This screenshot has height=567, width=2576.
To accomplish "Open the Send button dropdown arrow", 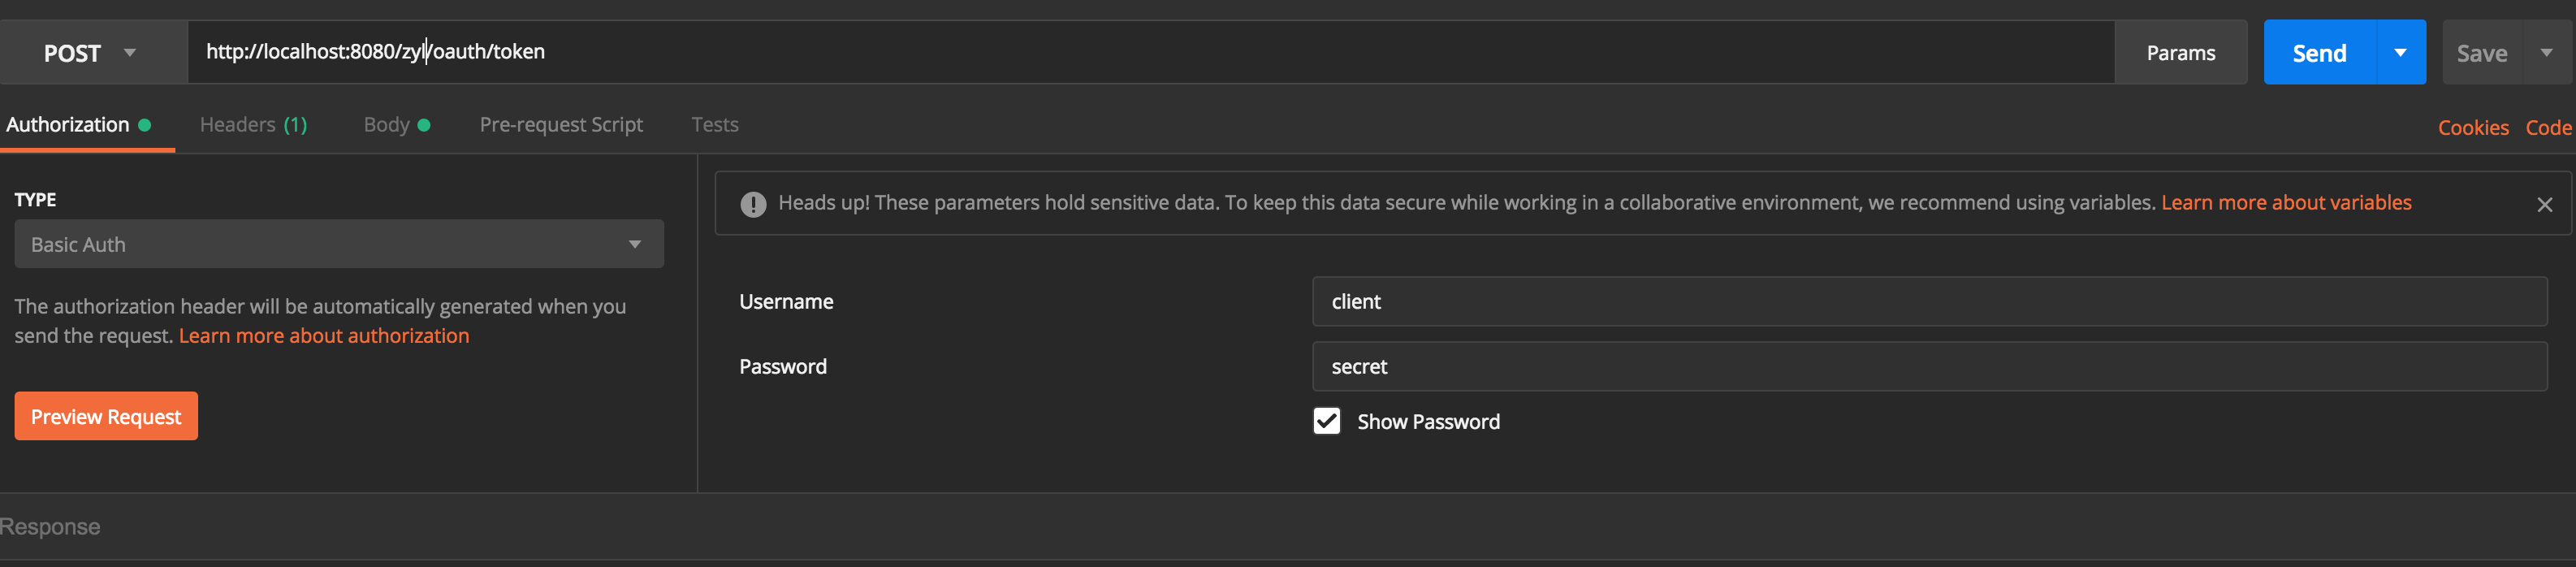I will 2400,53.
